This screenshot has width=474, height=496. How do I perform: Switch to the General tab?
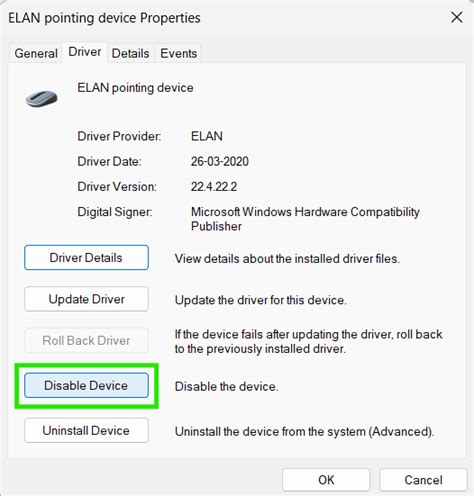click(36, 53)
